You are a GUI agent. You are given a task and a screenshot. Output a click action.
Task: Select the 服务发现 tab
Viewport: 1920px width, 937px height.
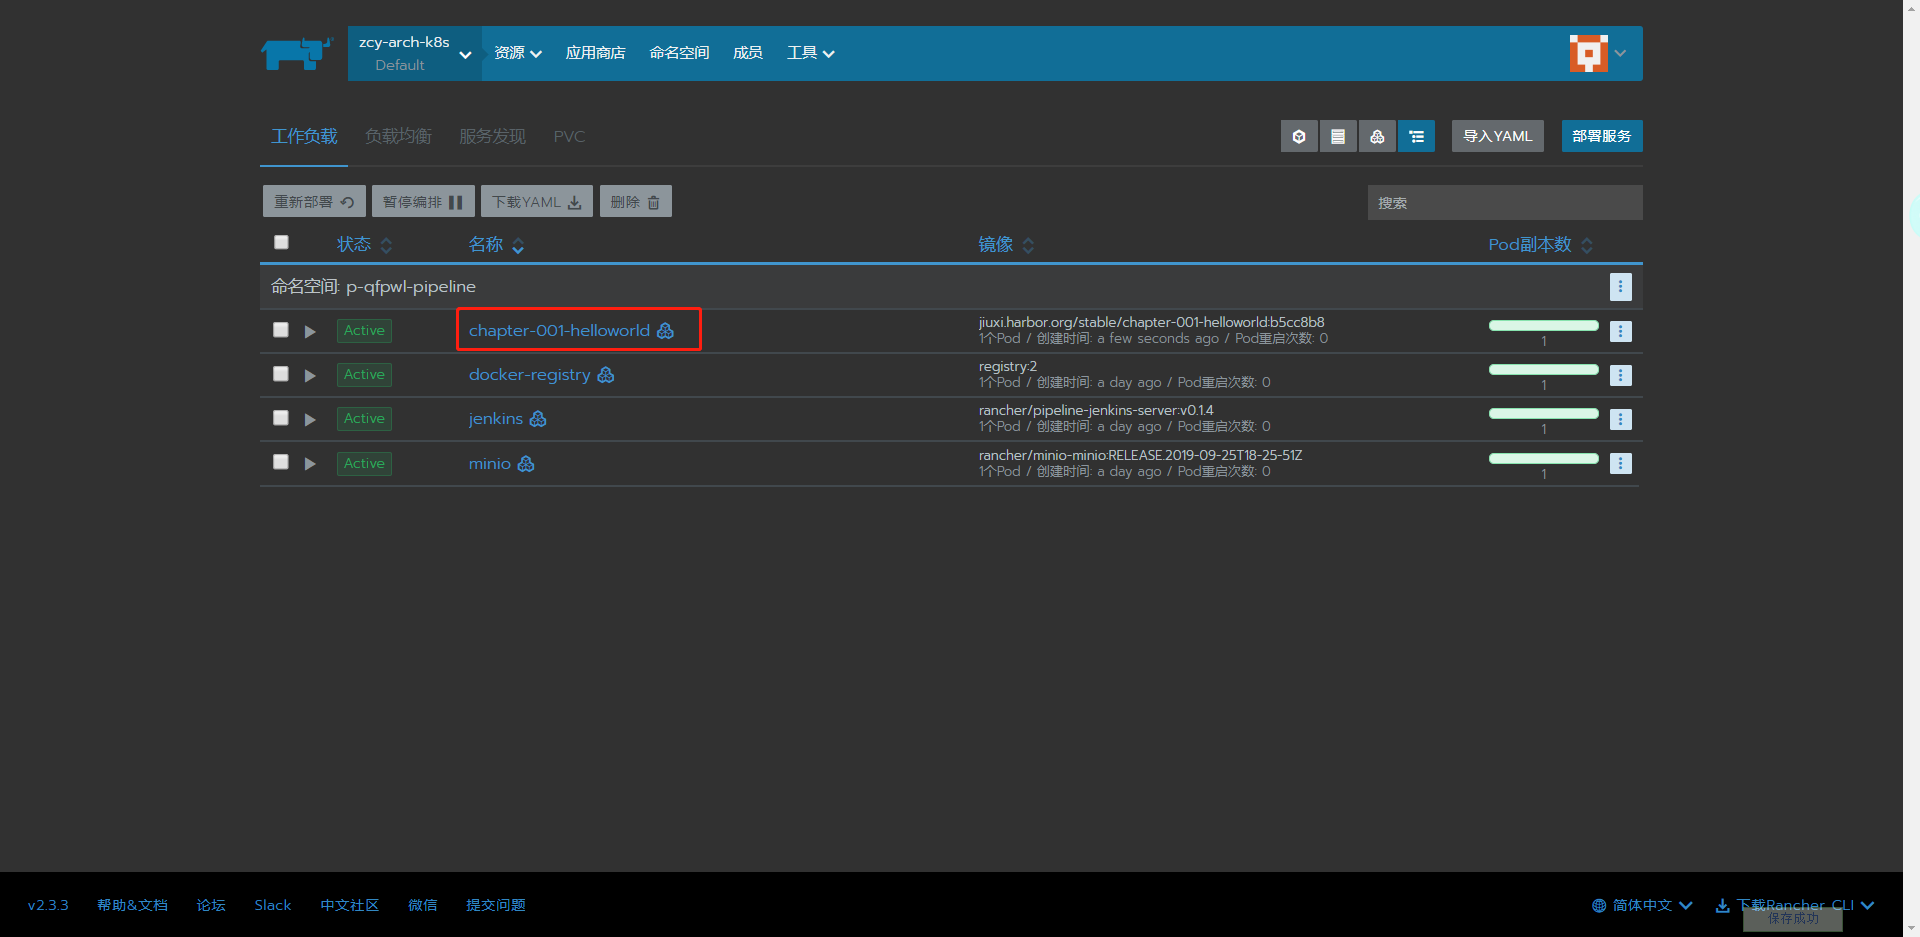click(492, 136)
